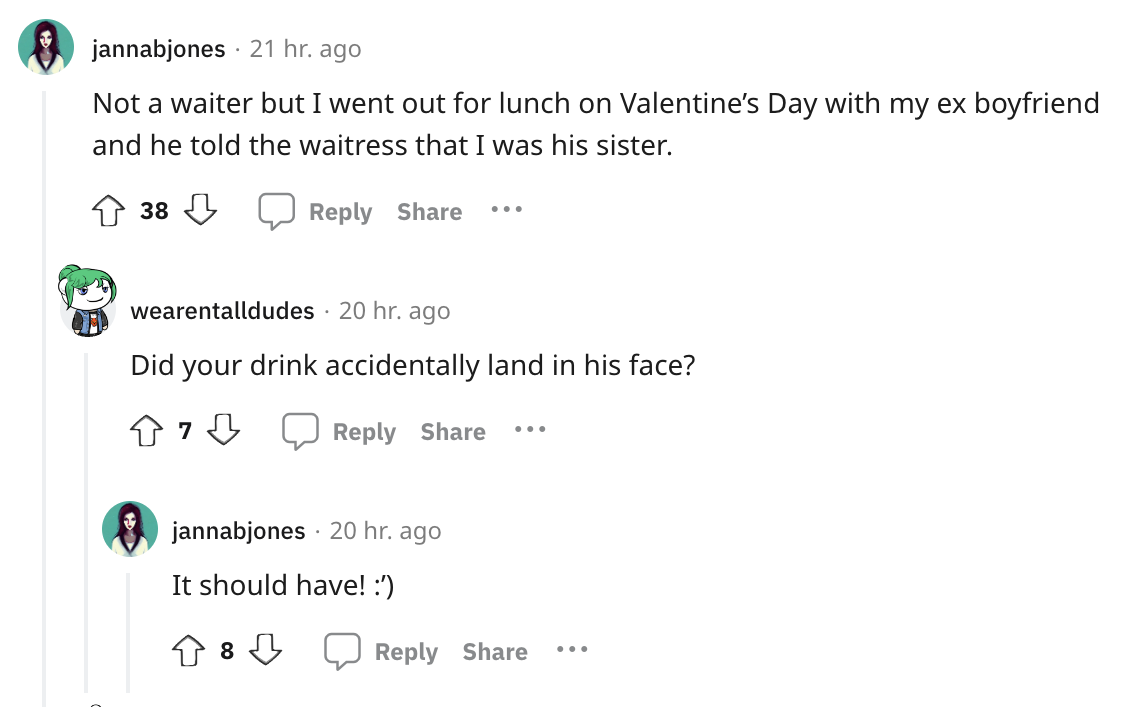
Task: Click the reply bubble icon under 'It should have!'
Action: click(345, 651)
